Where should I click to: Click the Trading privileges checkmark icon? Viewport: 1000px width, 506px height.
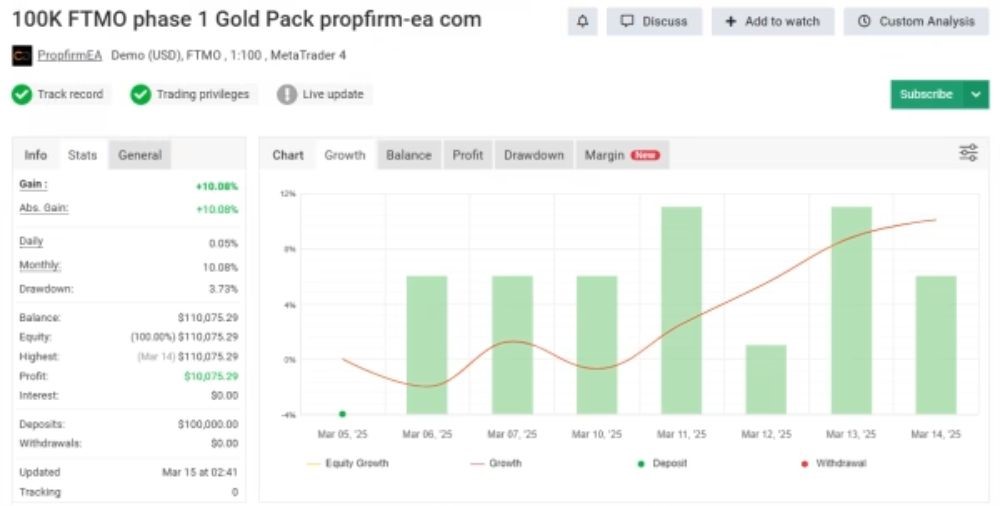tap(140, 94)
